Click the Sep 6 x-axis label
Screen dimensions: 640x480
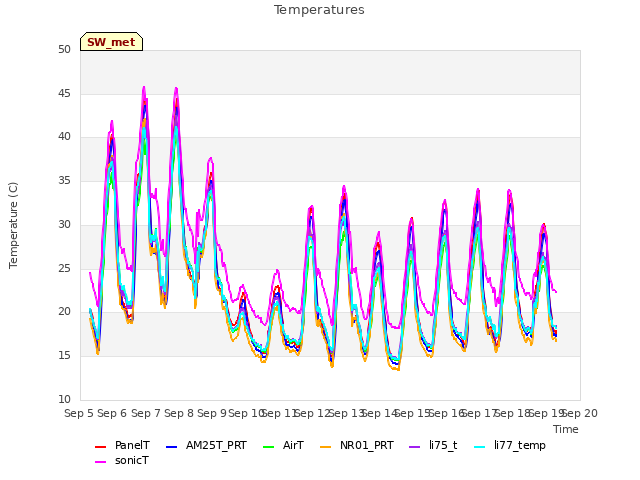click(112, 413)
